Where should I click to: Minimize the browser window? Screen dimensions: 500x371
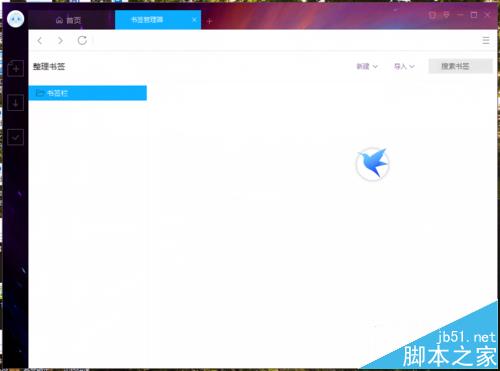pyautogui.click(x=460, y=15)
